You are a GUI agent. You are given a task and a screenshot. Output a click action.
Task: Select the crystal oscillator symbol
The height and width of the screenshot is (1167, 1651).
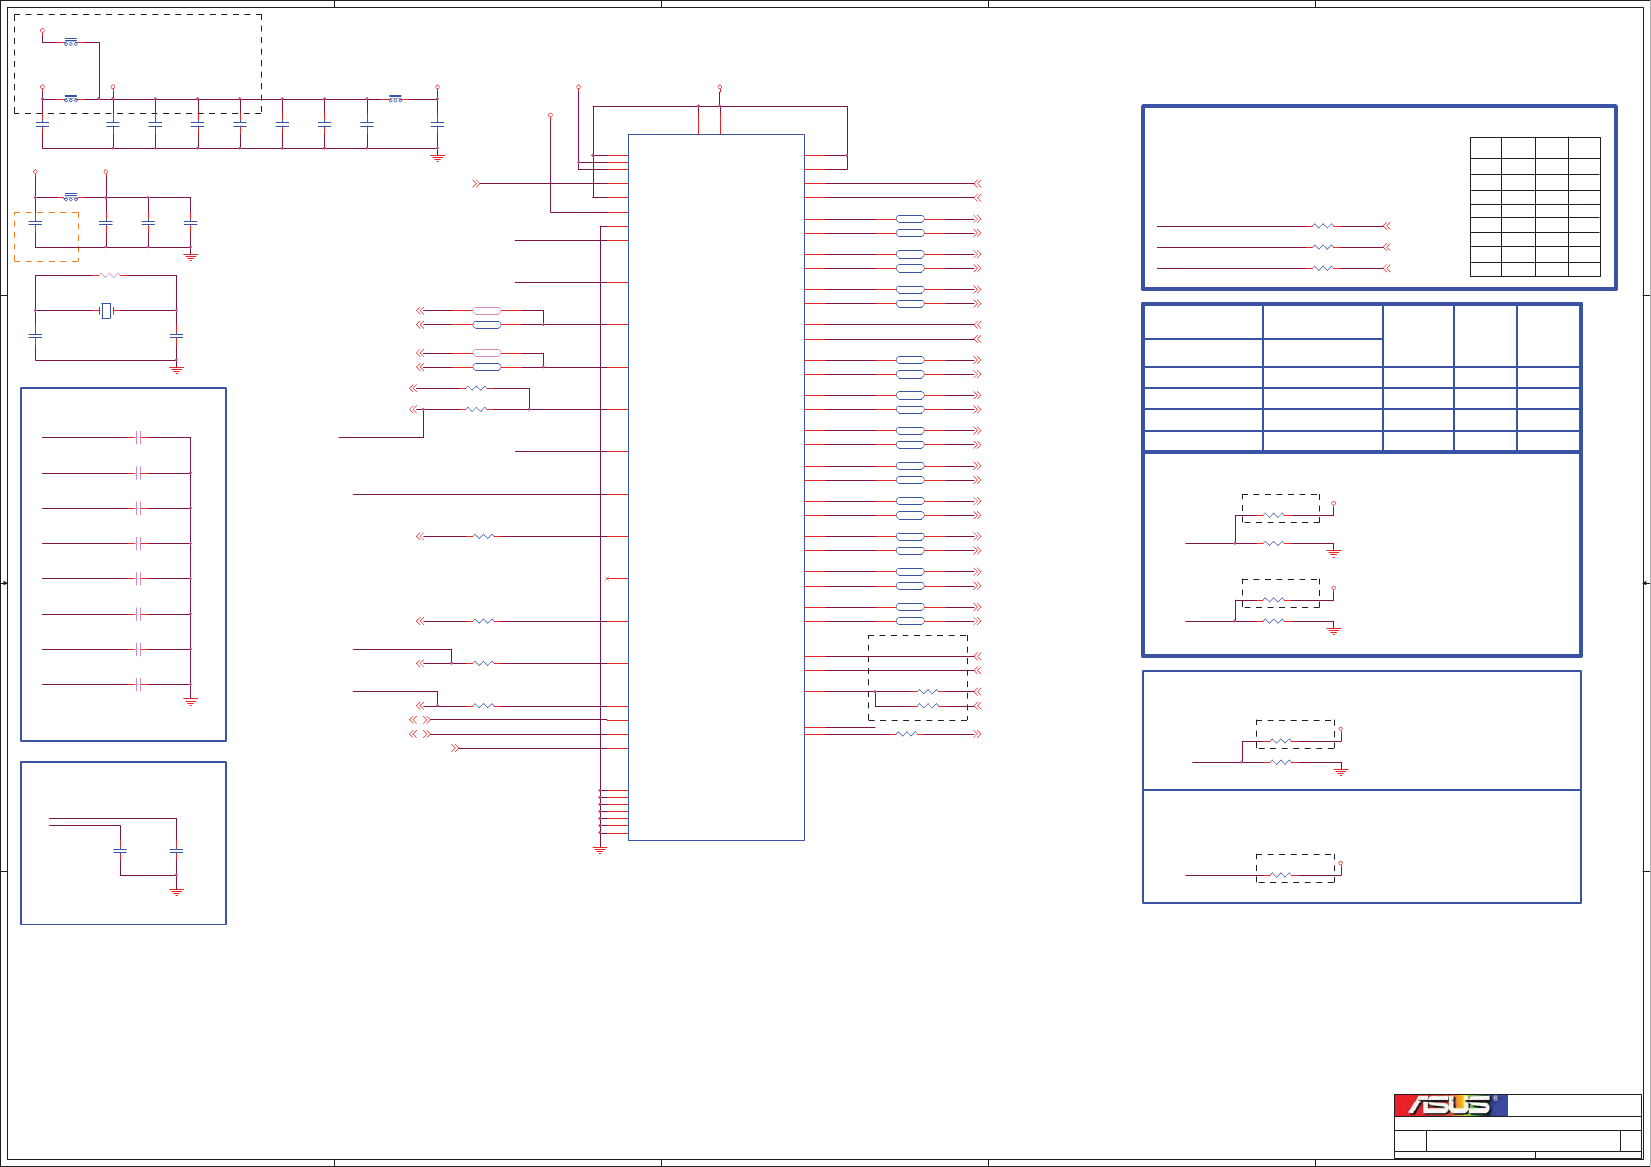tap(106, 311)
